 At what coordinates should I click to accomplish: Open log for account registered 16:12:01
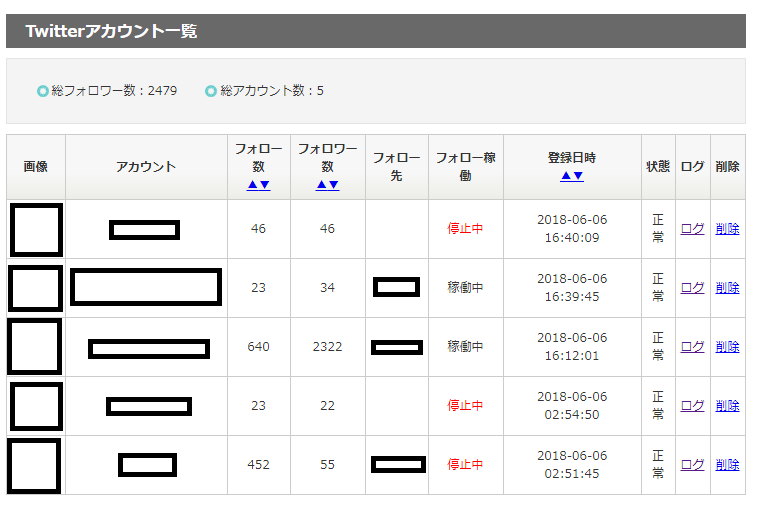point(692,347)
